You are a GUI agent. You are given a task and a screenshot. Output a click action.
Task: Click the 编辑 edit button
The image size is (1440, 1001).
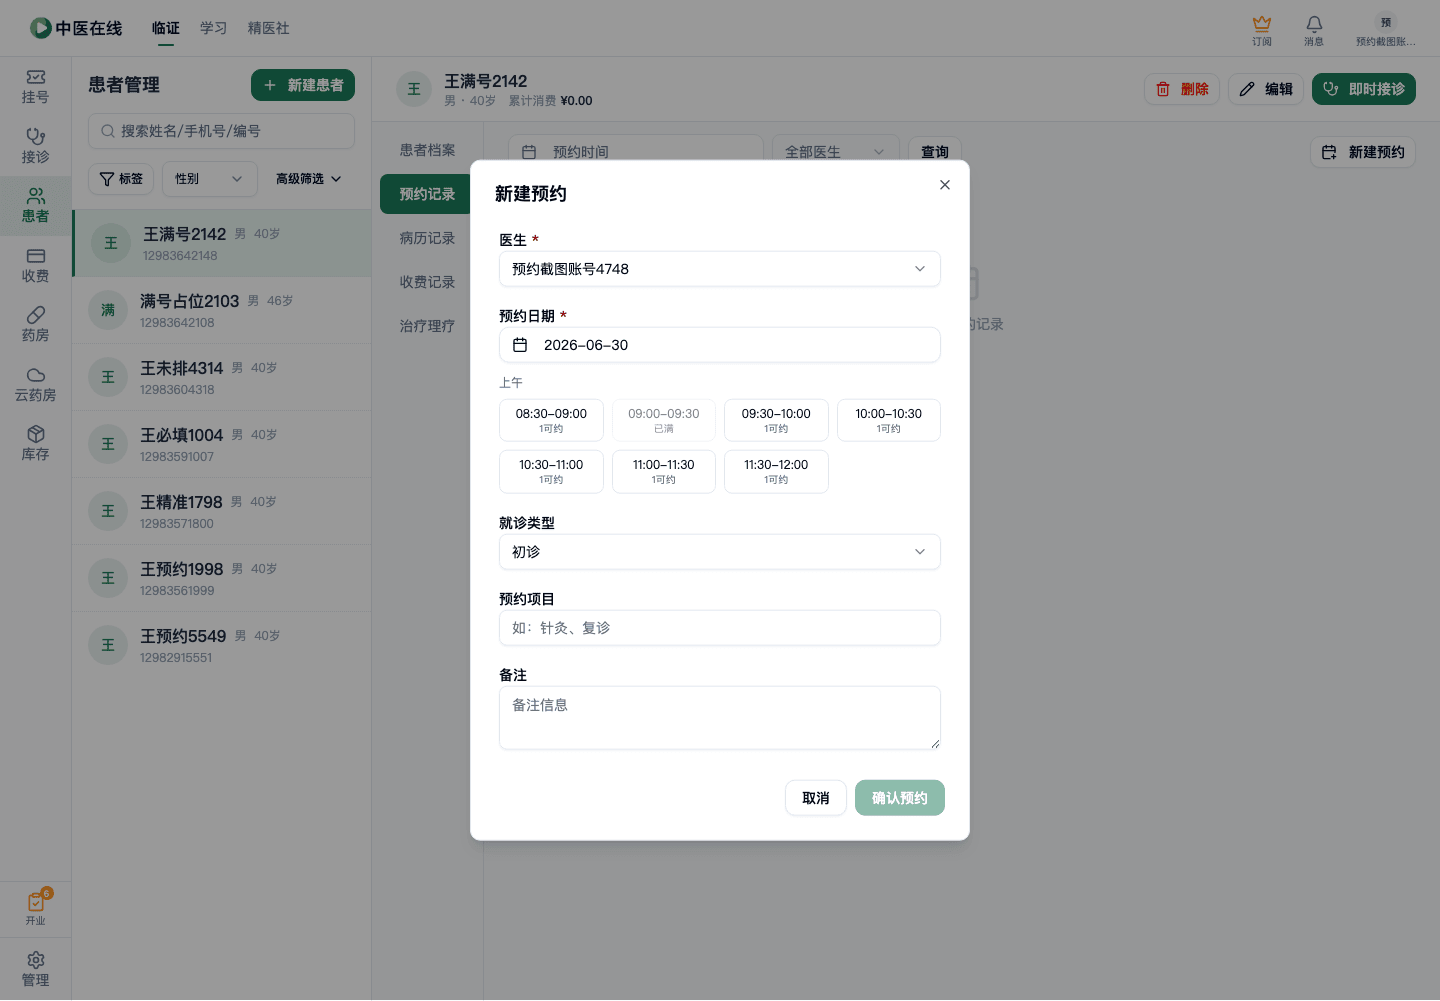(1266, 89)
